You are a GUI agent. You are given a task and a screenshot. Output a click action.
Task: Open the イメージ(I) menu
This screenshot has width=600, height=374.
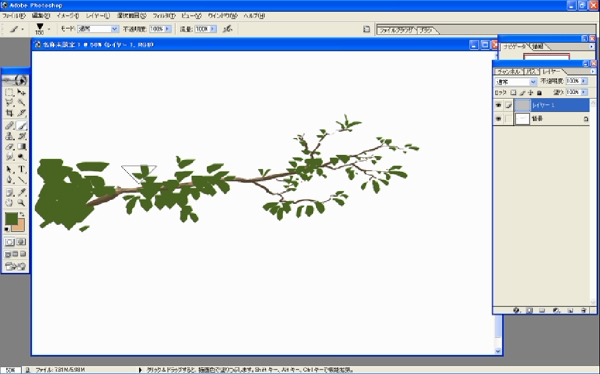click(68, 16)
